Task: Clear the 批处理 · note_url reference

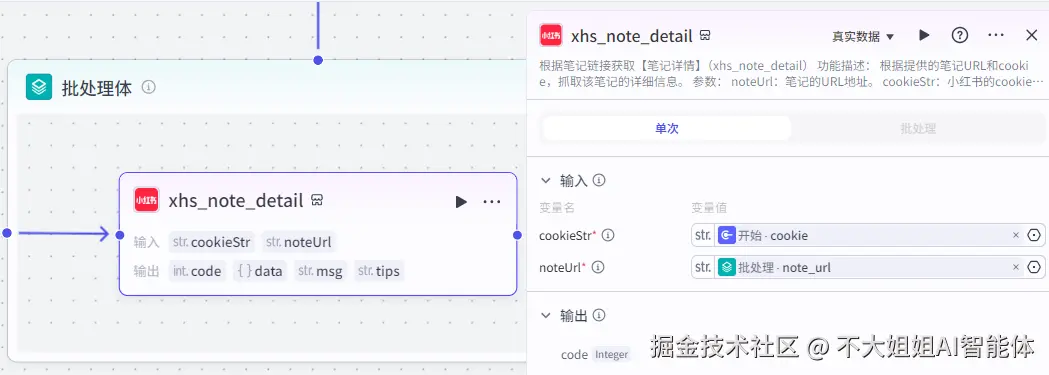Action: pos(1016,267)
